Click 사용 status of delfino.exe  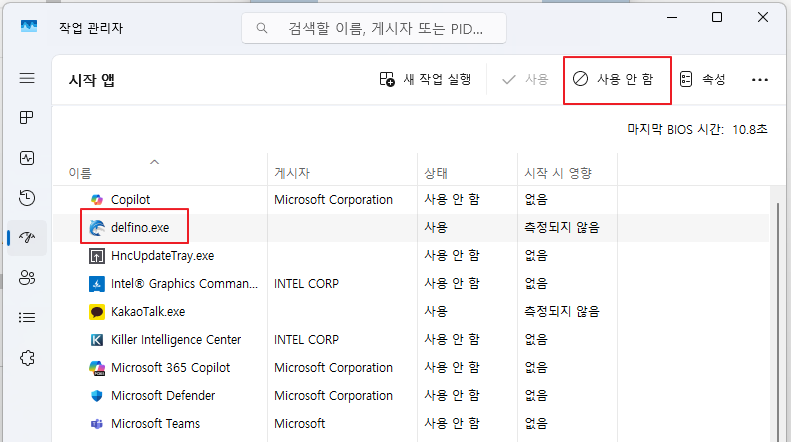click(x=436, y=228)
